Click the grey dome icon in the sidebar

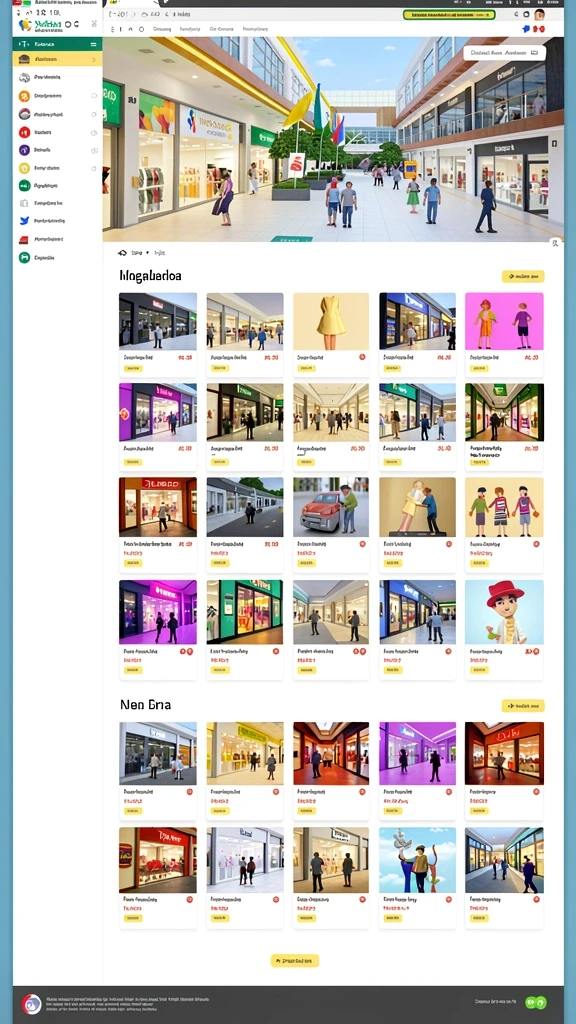24,114
